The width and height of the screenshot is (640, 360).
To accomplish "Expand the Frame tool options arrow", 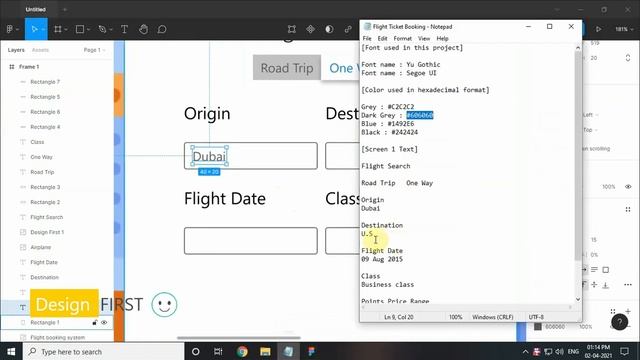I will tap(66, 29).
